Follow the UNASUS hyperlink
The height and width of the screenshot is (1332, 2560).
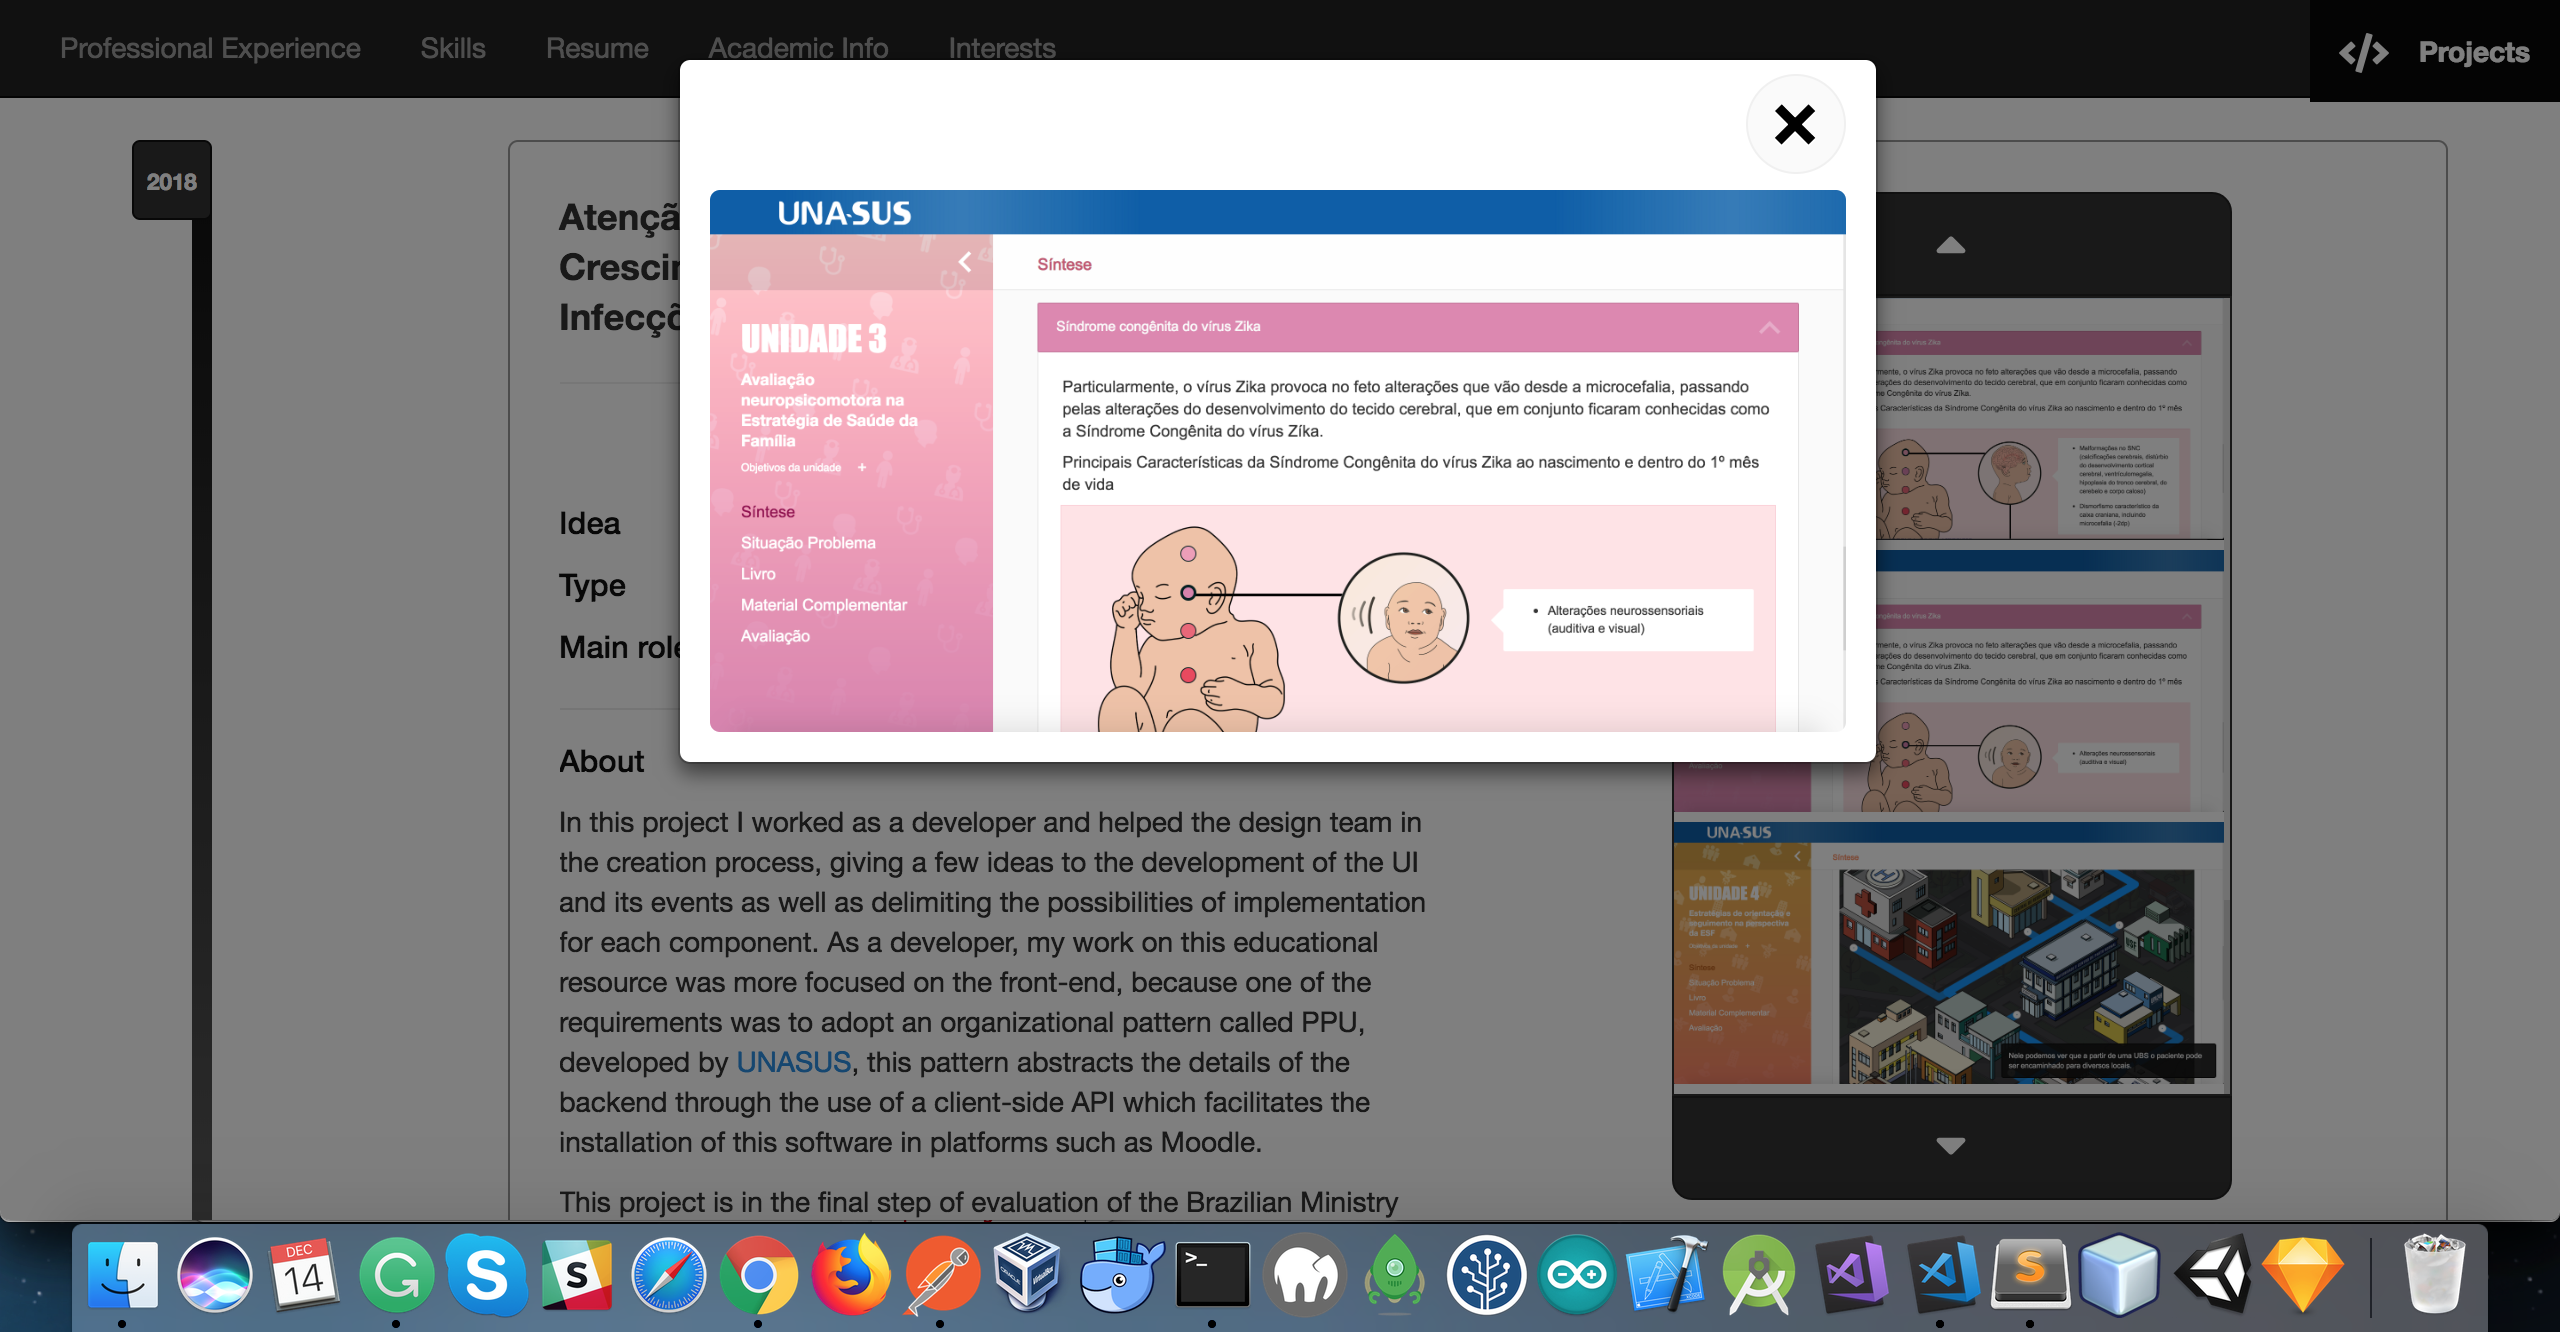tap(793, 1062)
